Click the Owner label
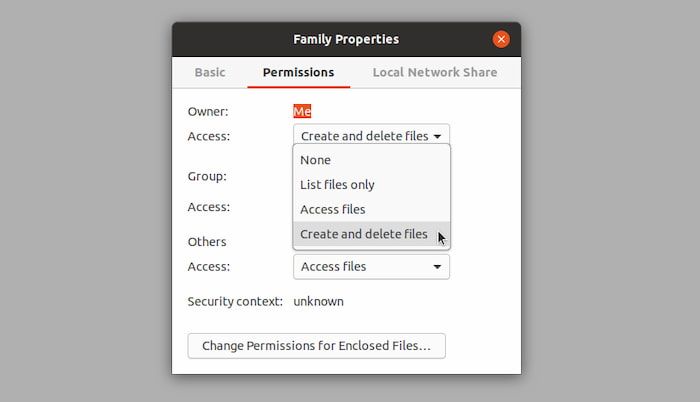 (208, 111)
